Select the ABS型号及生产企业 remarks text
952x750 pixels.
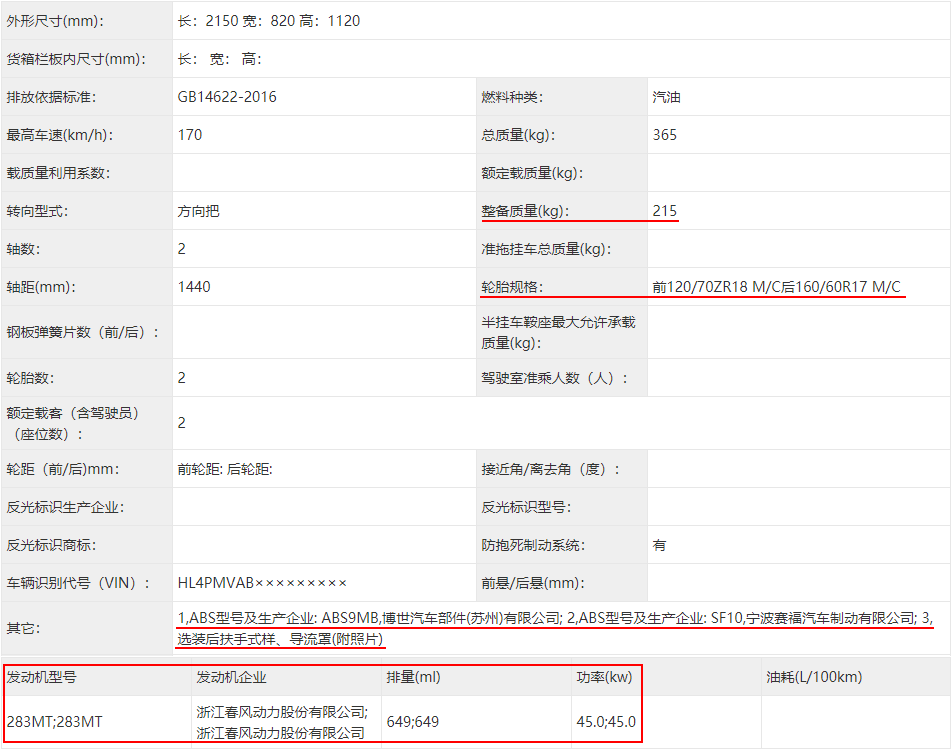click(x=555, y=629)
